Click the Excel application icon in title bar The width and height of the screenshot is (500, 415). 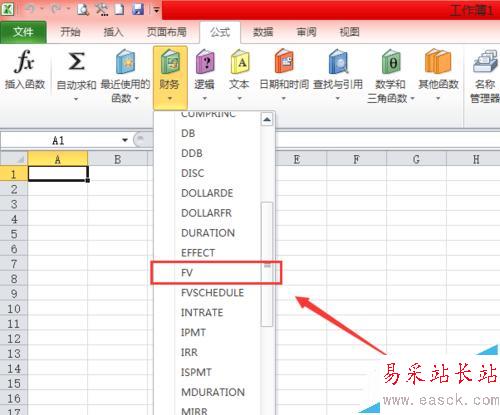pos(7,9)
